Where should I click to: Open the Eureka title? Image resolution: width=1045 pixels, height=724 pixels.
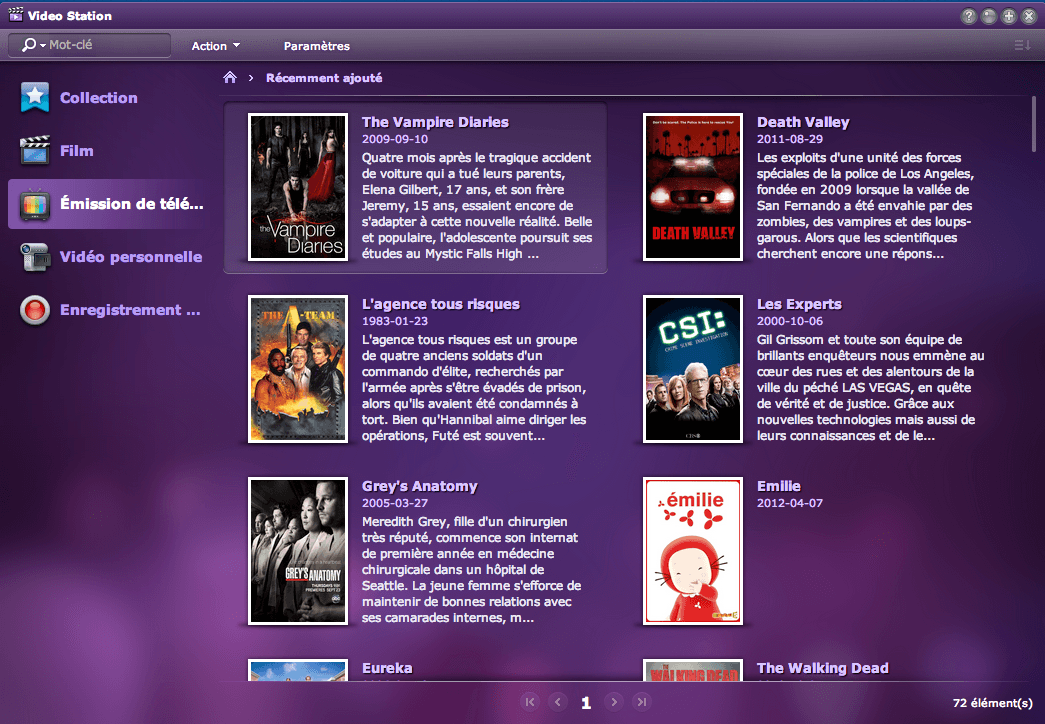pos(387,668)
